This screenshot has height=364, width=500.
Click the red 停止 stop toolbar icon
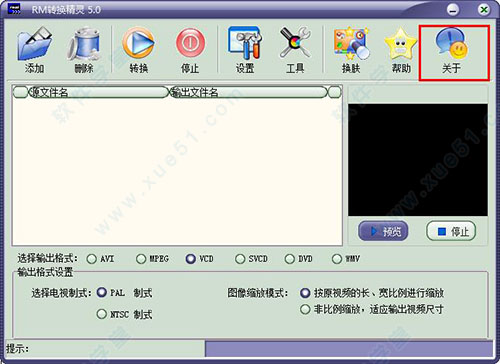pyautogui.click(x=190, y=43)
